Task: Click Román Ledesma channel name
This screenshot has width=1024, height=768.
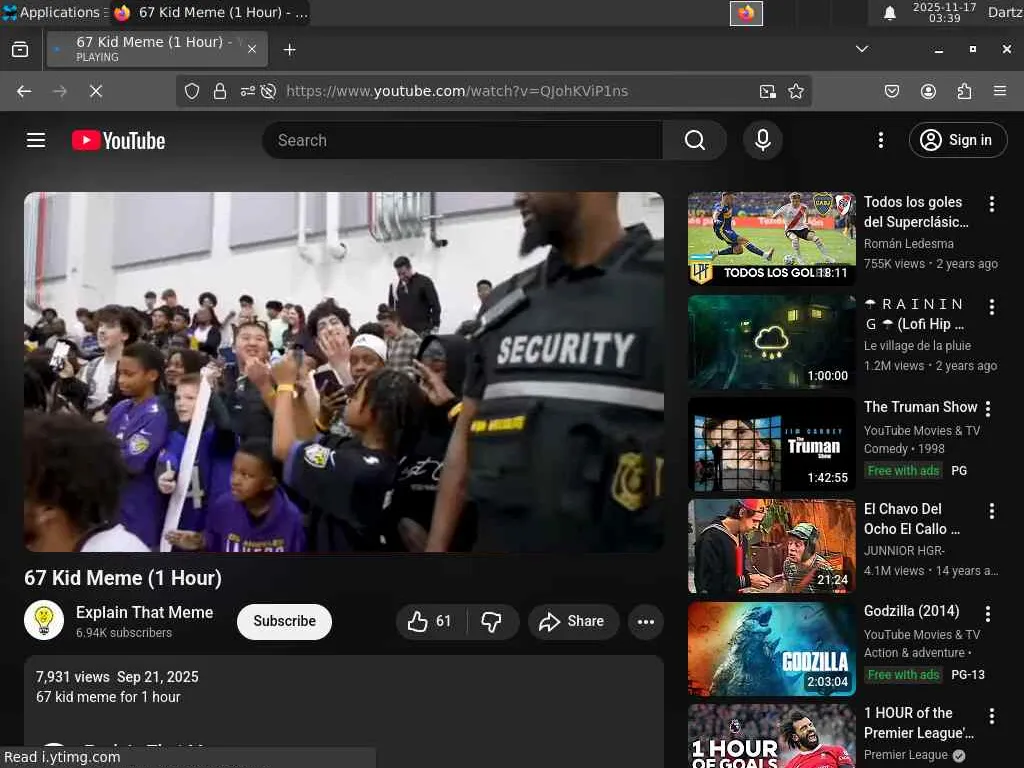Action: pos(908,244)
